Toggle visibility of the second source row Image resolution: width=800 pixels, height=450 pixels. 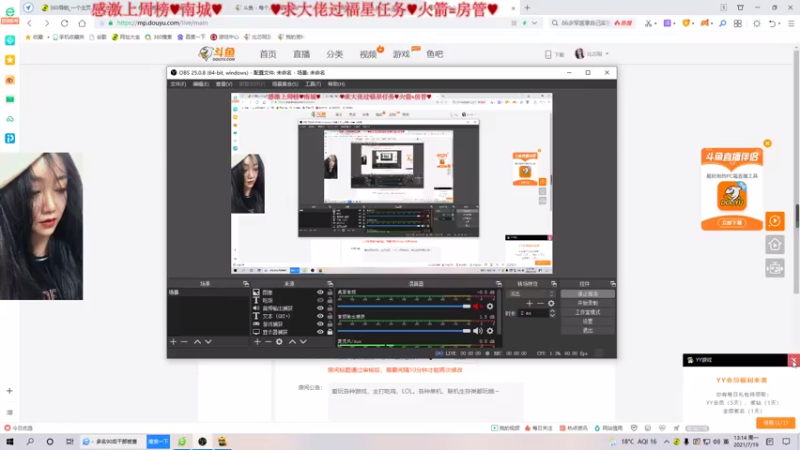pyautogui.click(x=320, y=300)
